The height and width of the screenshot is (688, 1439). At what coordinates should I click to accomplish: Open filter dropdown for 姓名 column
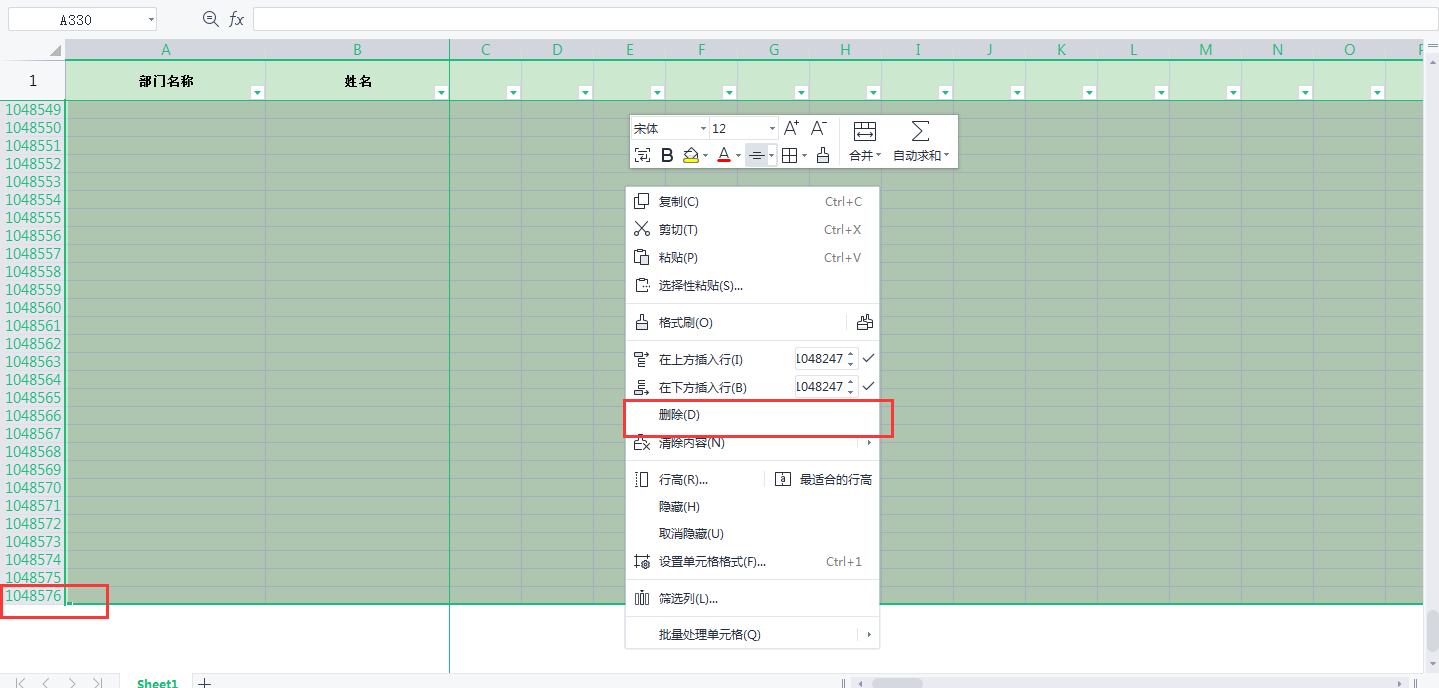point(441,92)
